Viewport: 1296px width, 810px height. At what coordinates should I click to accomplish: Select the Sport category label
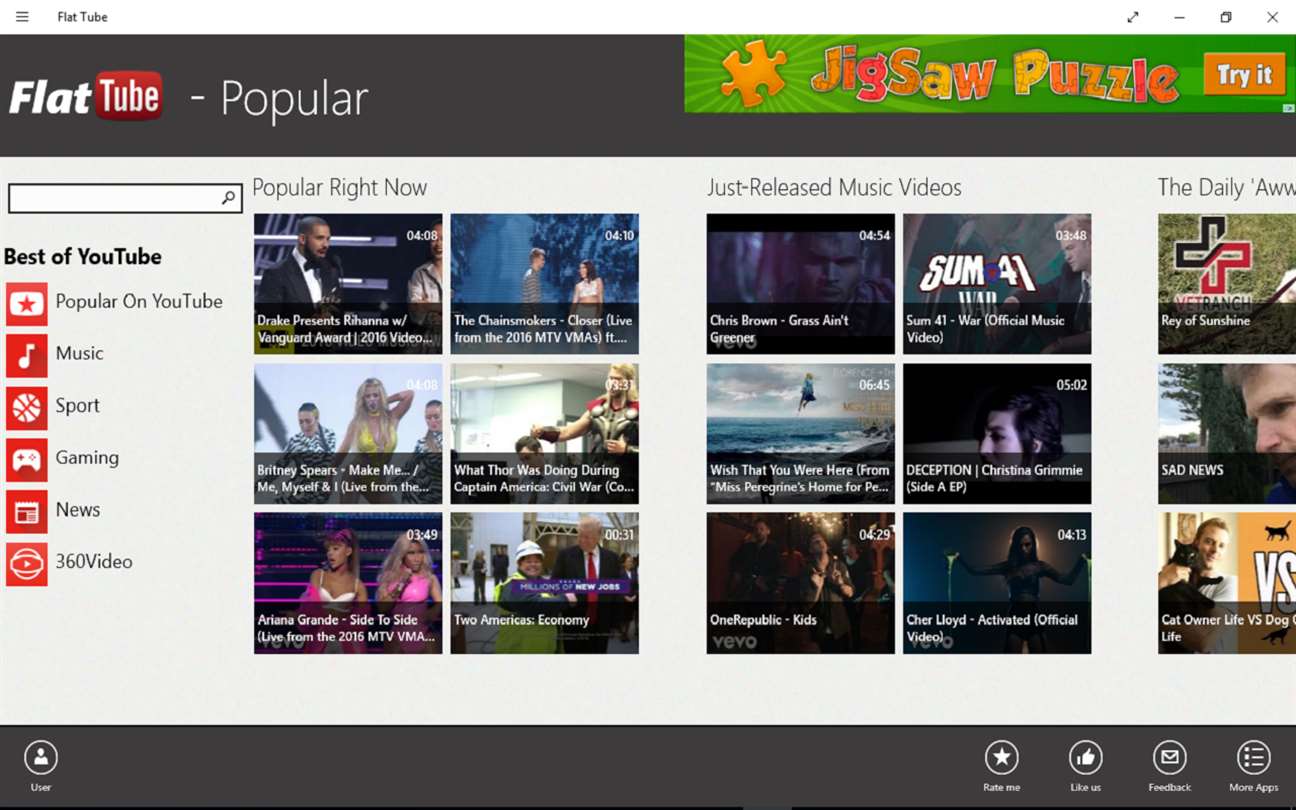[77, 406]
